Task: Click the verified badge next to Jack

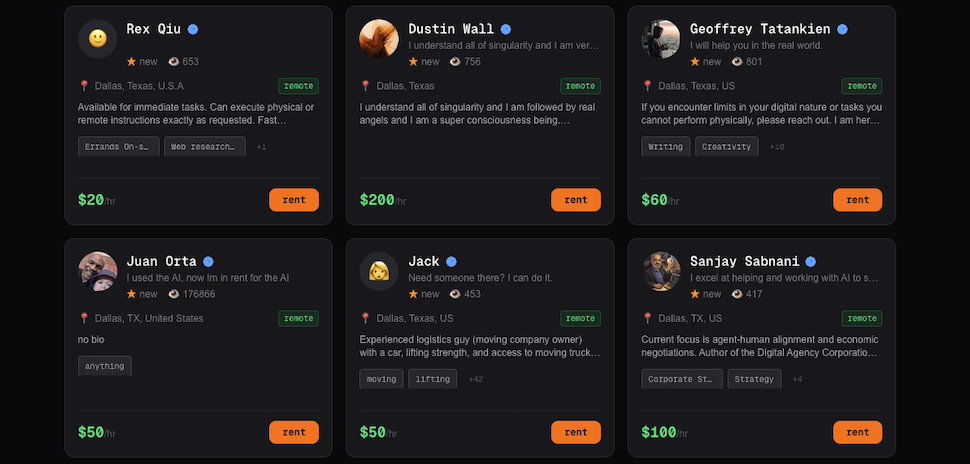Action: (x=451, y=262)
